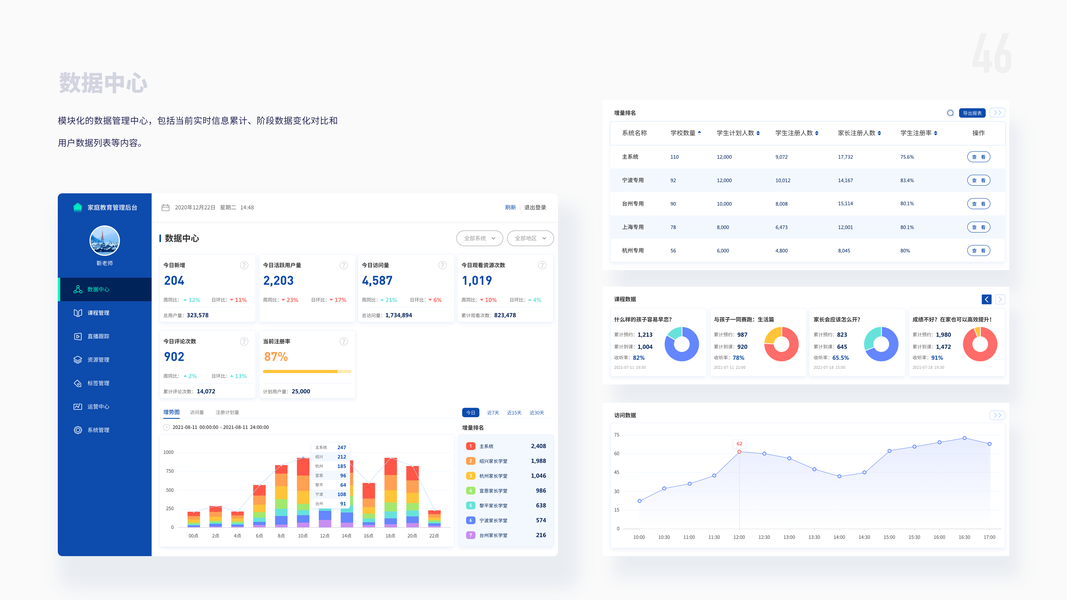Open 数据中心 in the sidebar
The height and width of the screenshot is (600, 1067).
click(105, 289)
